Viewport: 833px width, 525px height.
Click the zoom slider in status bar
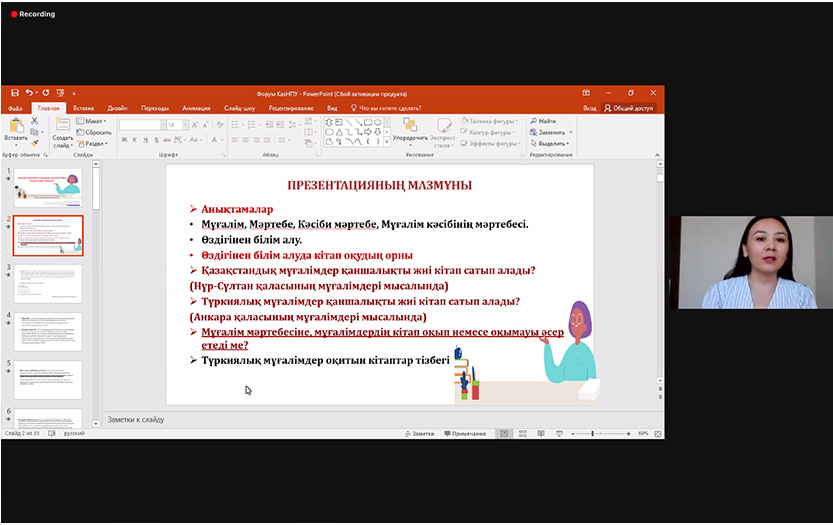pyautogui.click(x=592, y=434)
